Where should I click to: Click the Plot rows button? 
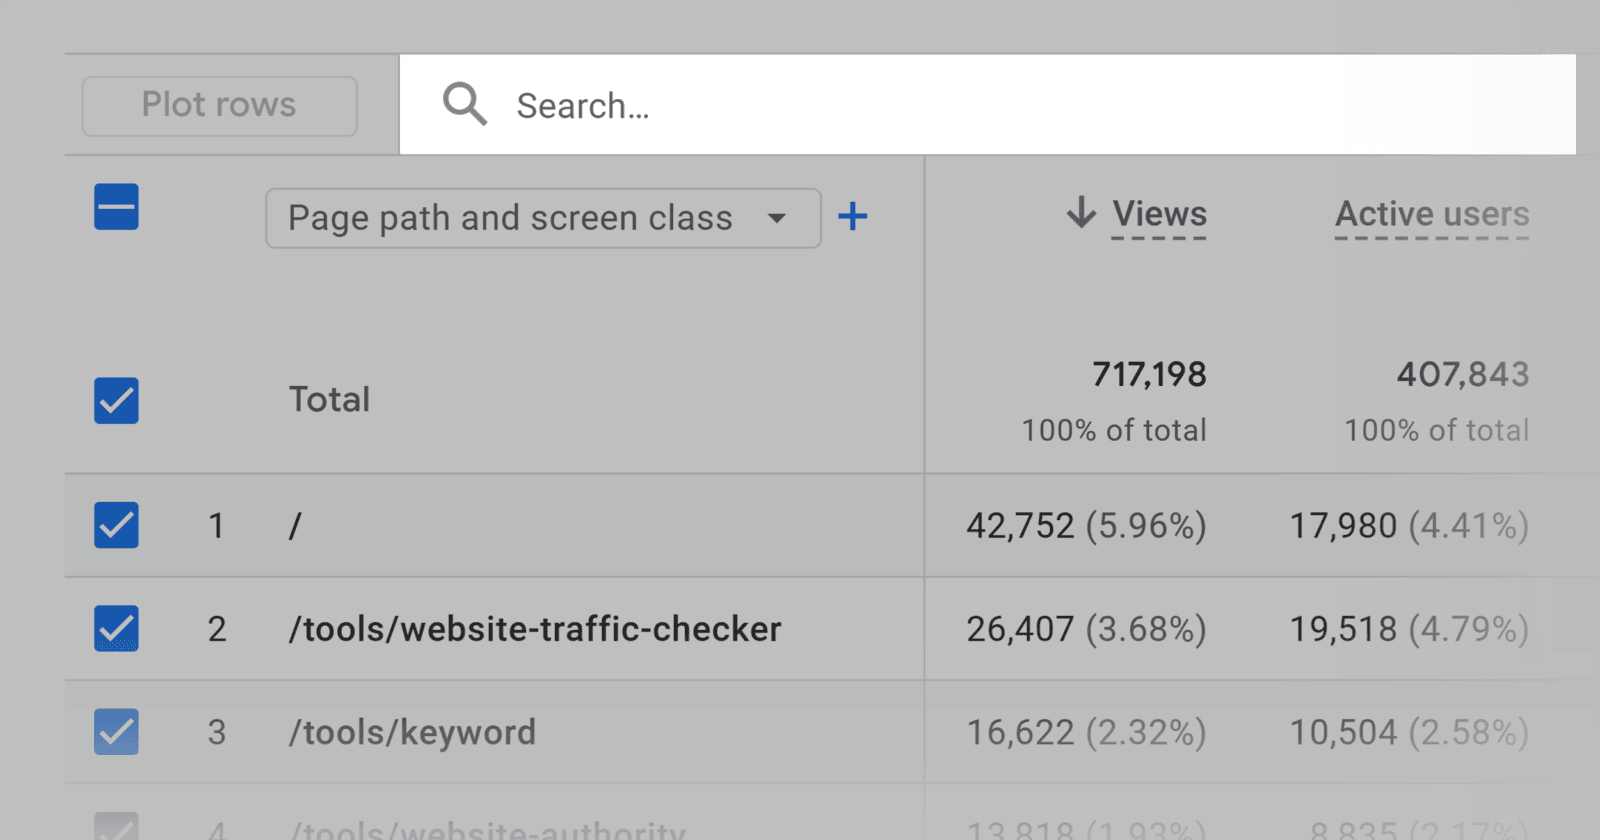point(219,105)
